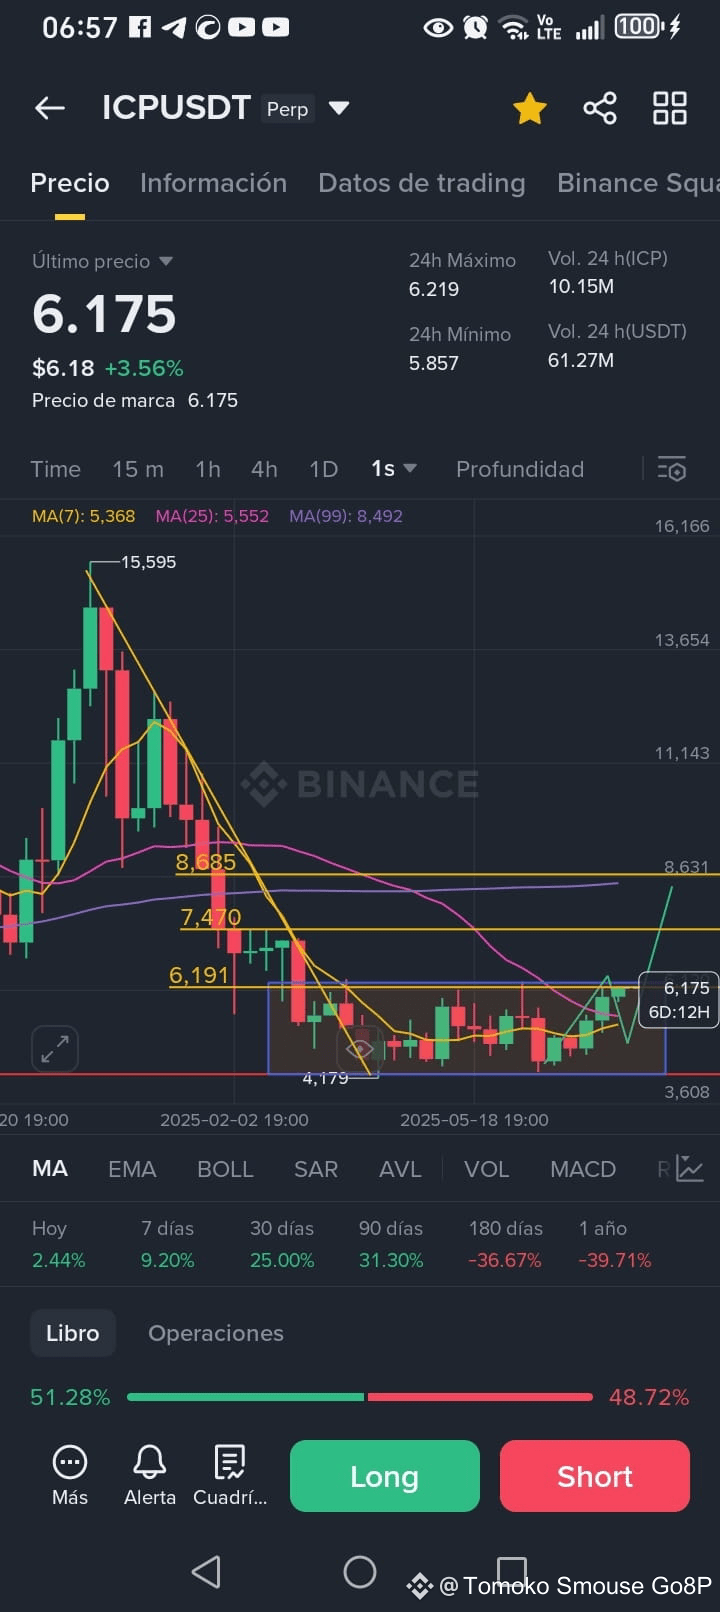This screenshot has width=720, height=1612.
Task: Tap the share icon
Action: click(x=600, y=108)
